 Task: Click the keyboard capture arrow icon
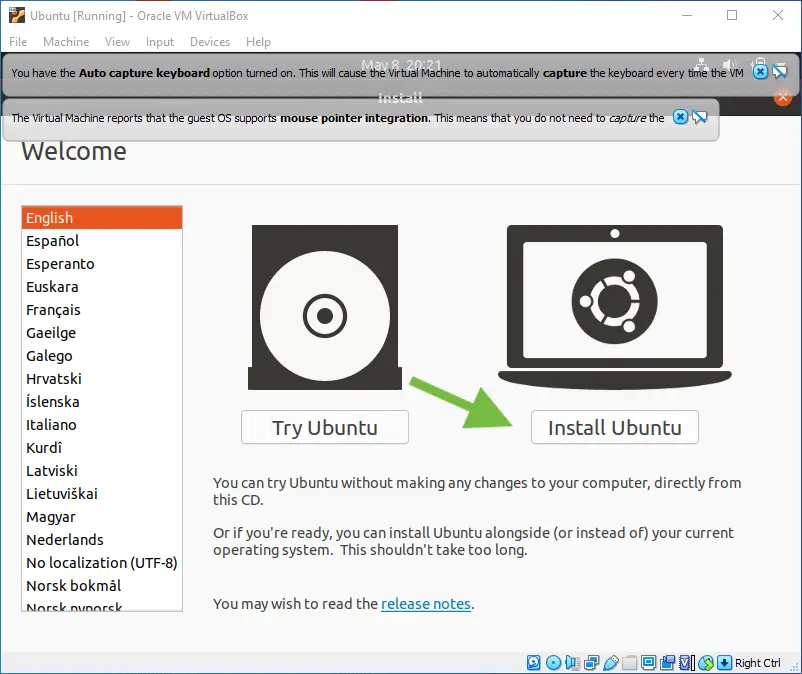[x=724, y=663]
